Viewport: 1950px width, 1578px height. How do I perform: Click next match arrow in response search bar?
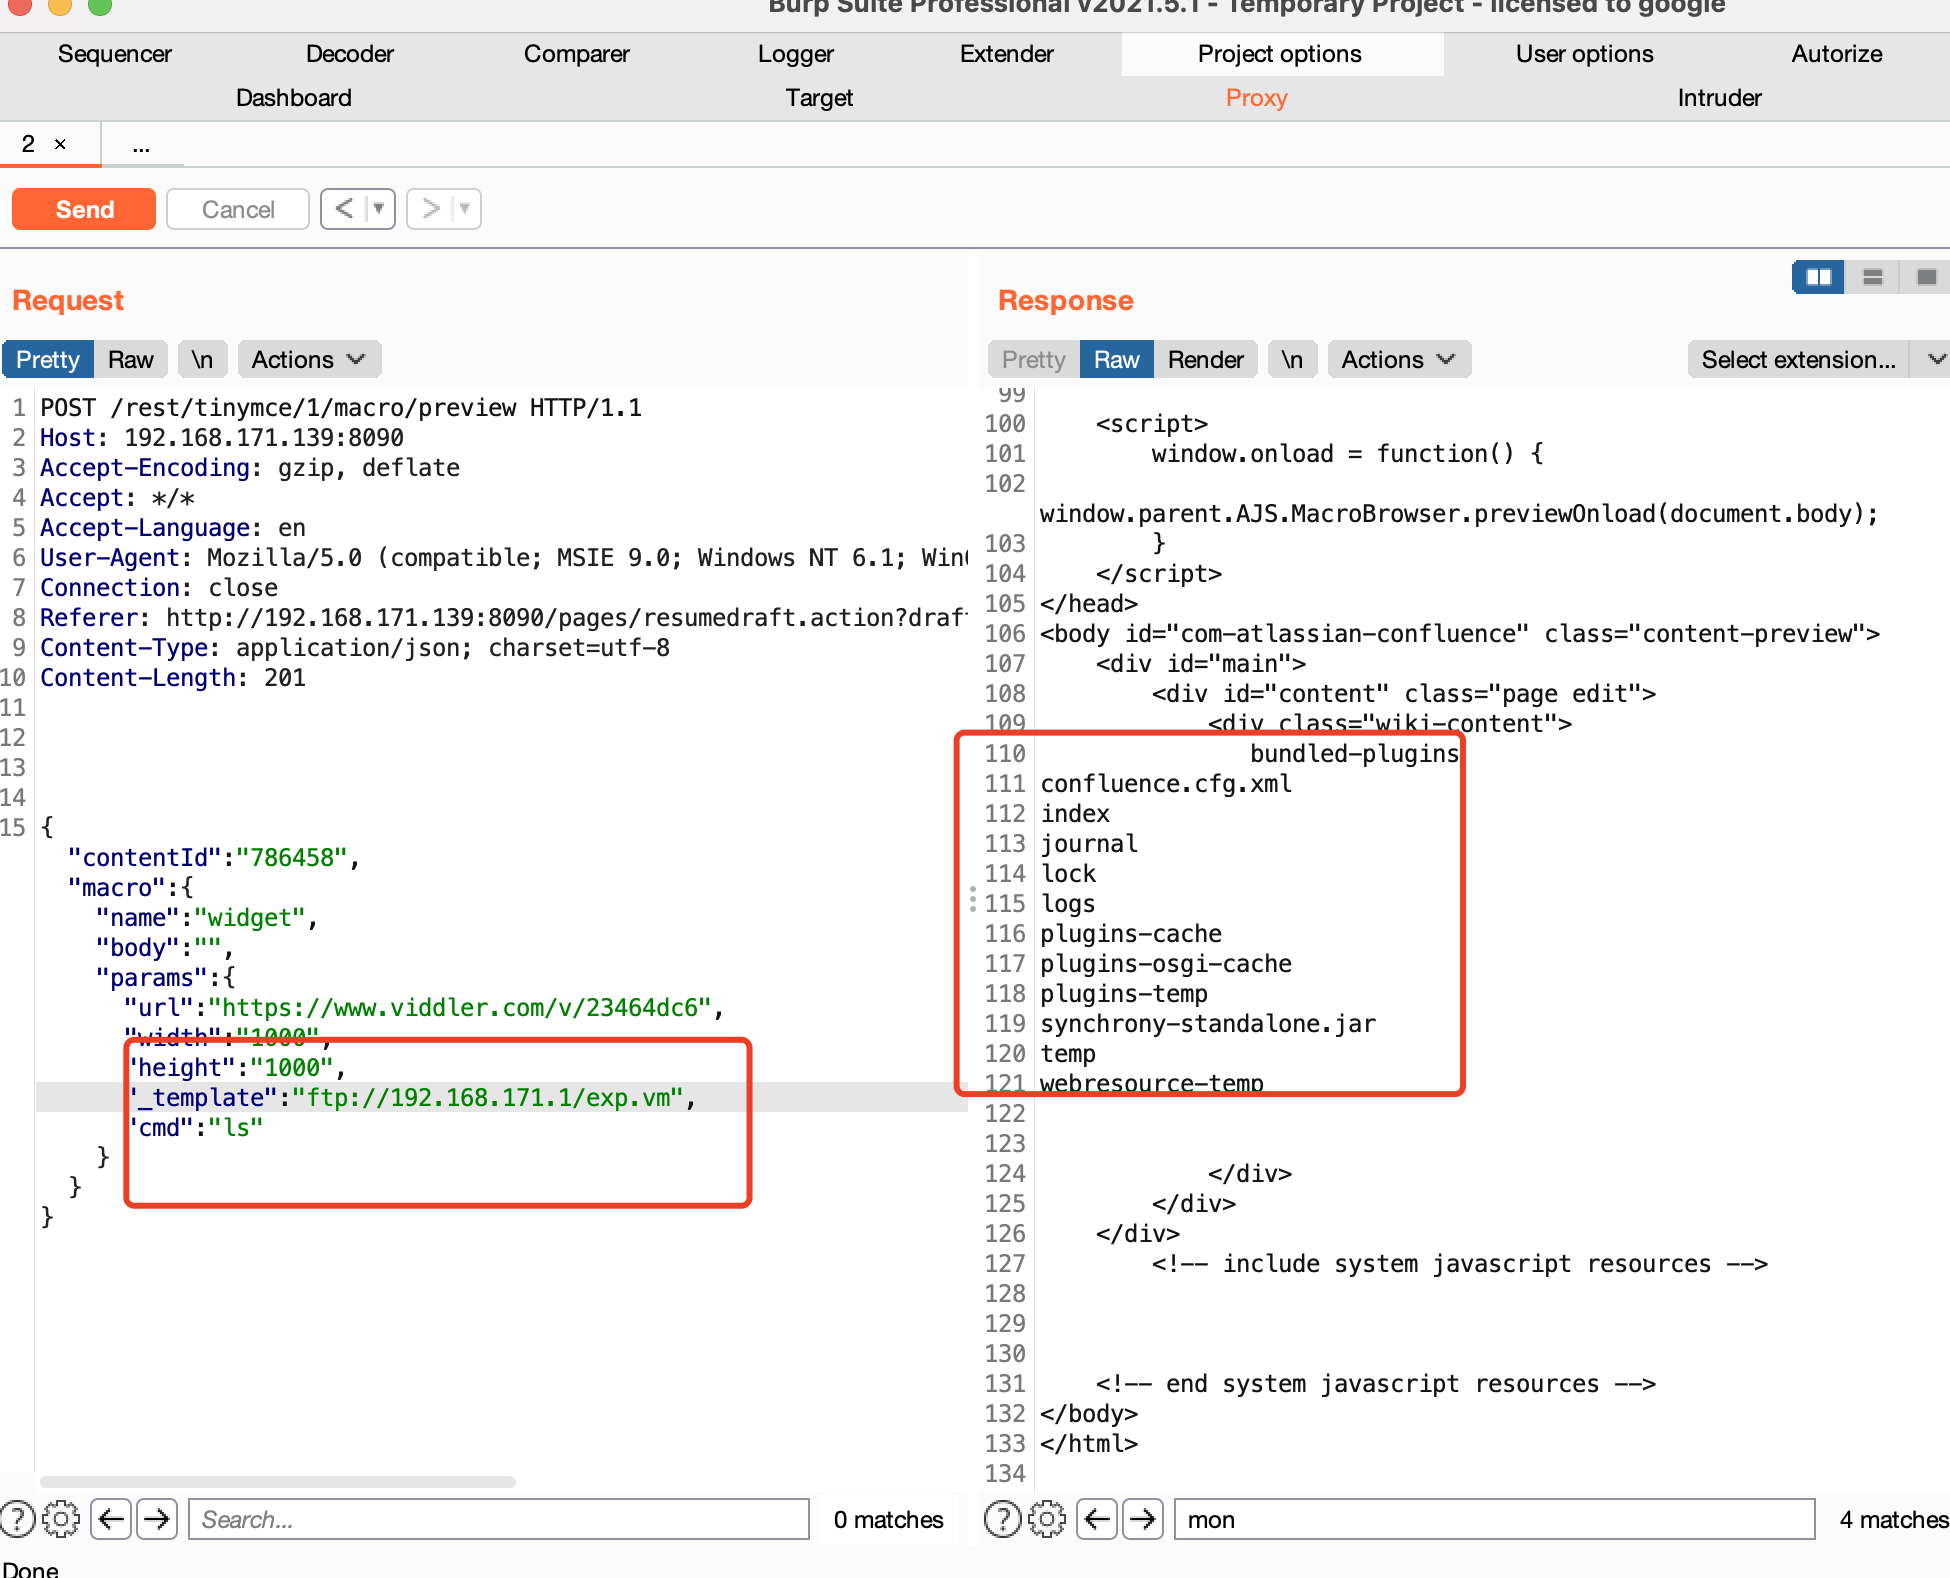(1143, 1519)
